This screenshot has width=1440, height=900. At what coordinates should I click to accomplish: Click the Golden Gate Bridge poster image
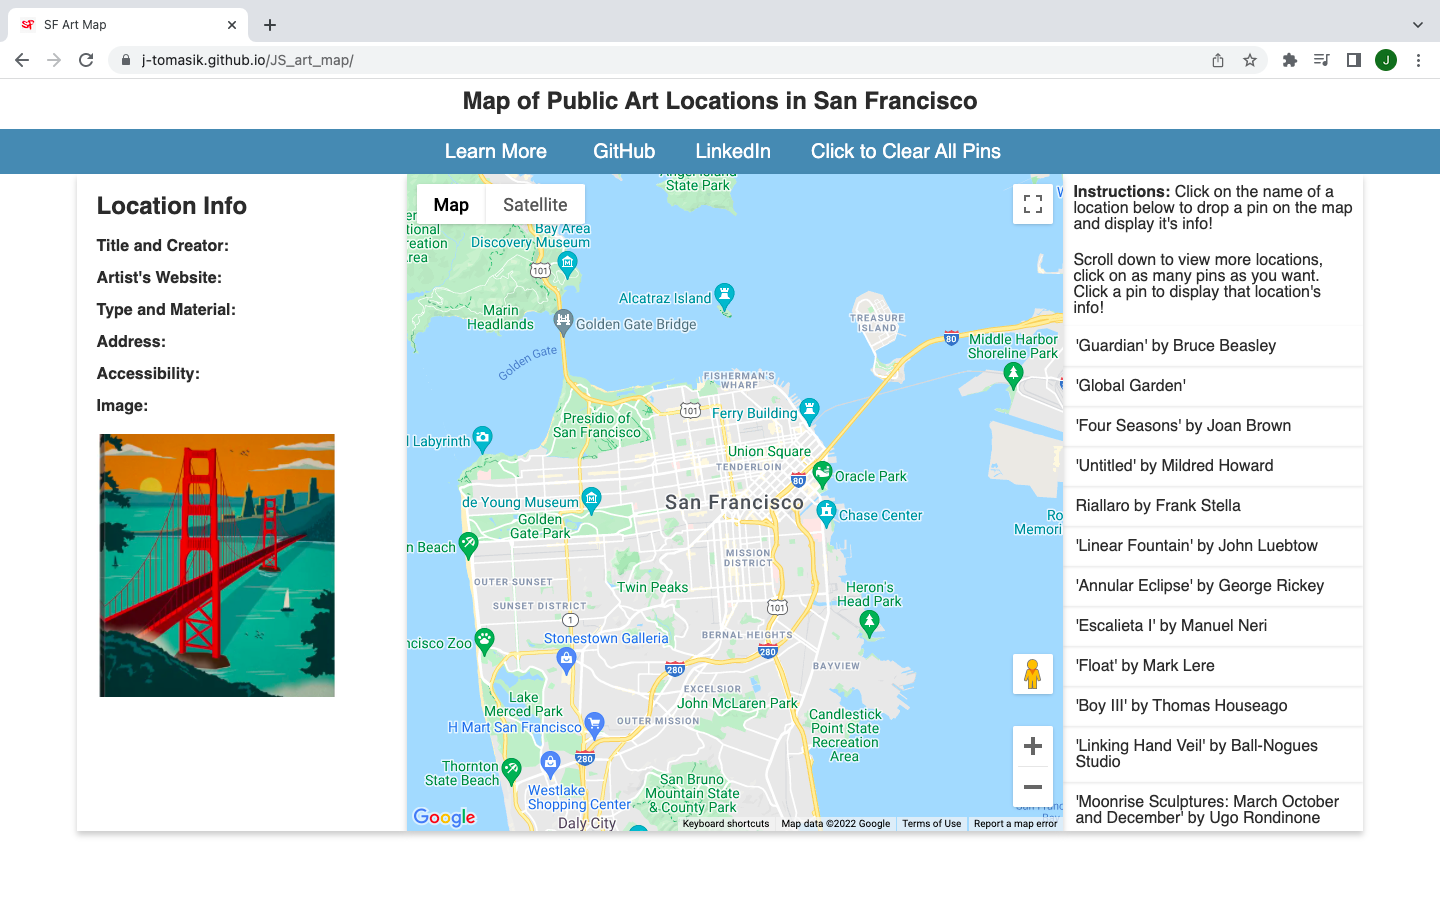click(217, 565)
